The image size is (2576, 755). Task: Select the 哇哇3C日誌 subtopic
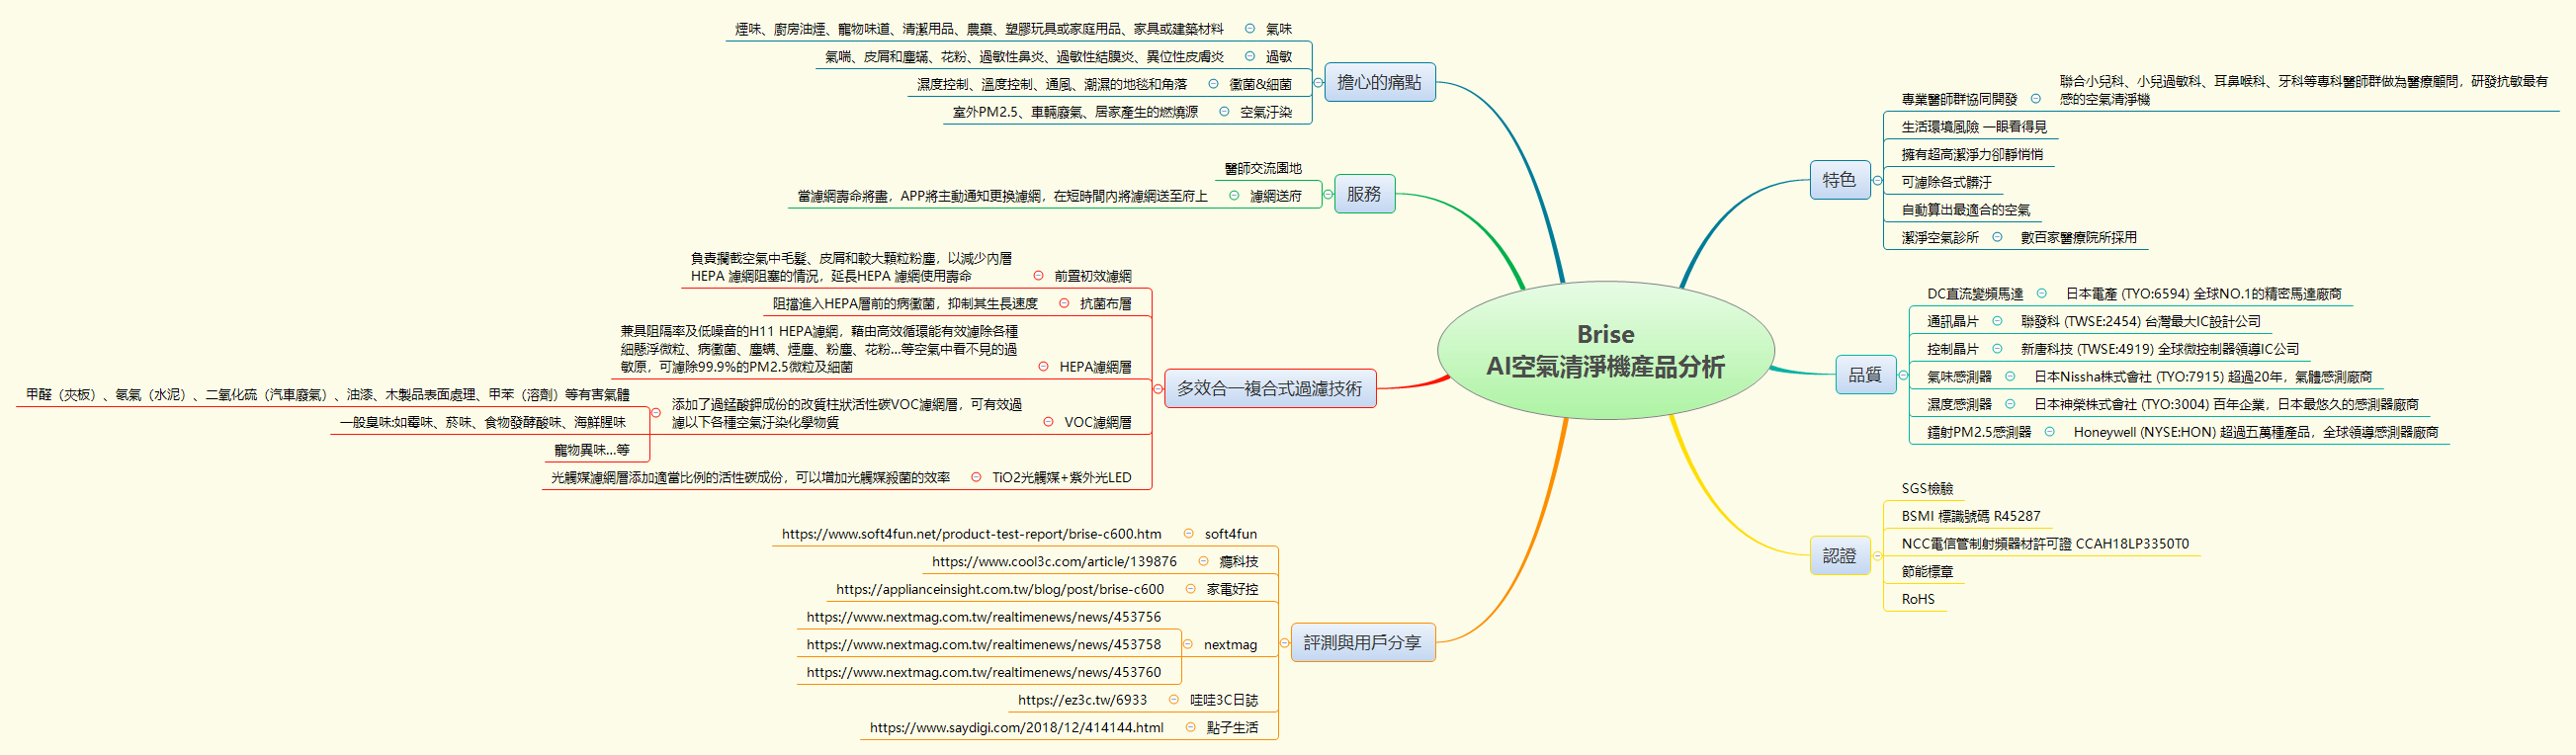coord(1224,700)
